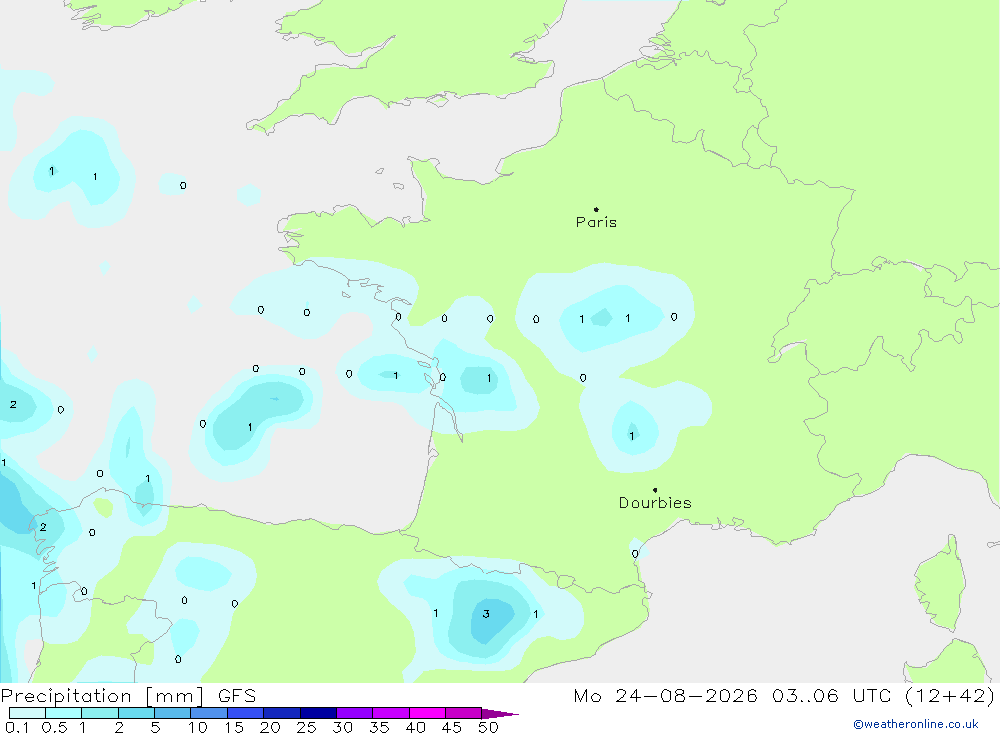Click the value '0' on the Mediterranean coast
This screenshot has width=1000, height=733.
pos(635,554)
